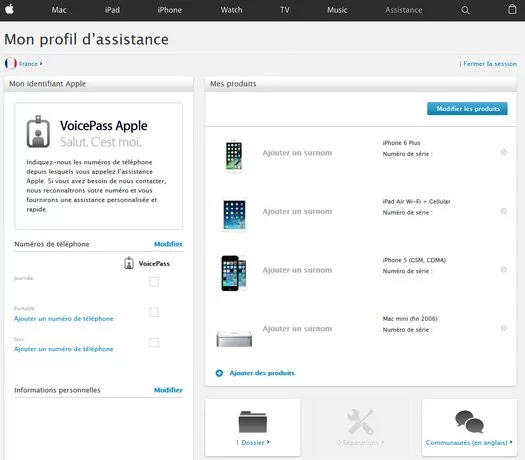Click the Modifier les produits button
This screenshot has width=525, height=460.
467,108
